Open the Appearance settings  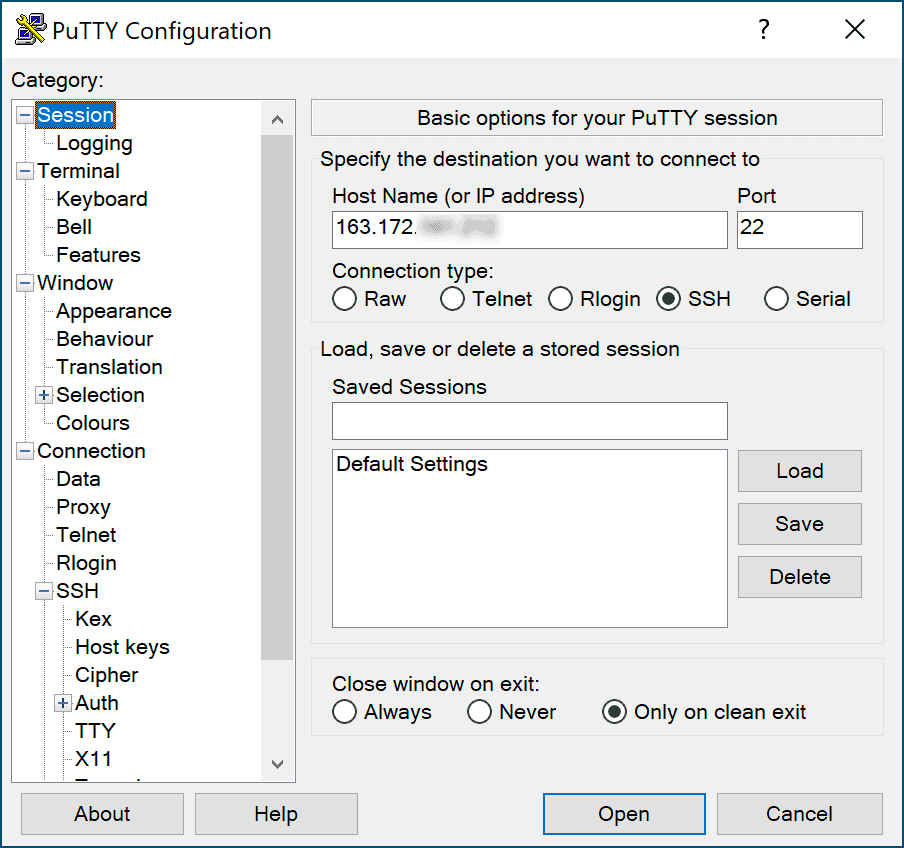(113, 311)
